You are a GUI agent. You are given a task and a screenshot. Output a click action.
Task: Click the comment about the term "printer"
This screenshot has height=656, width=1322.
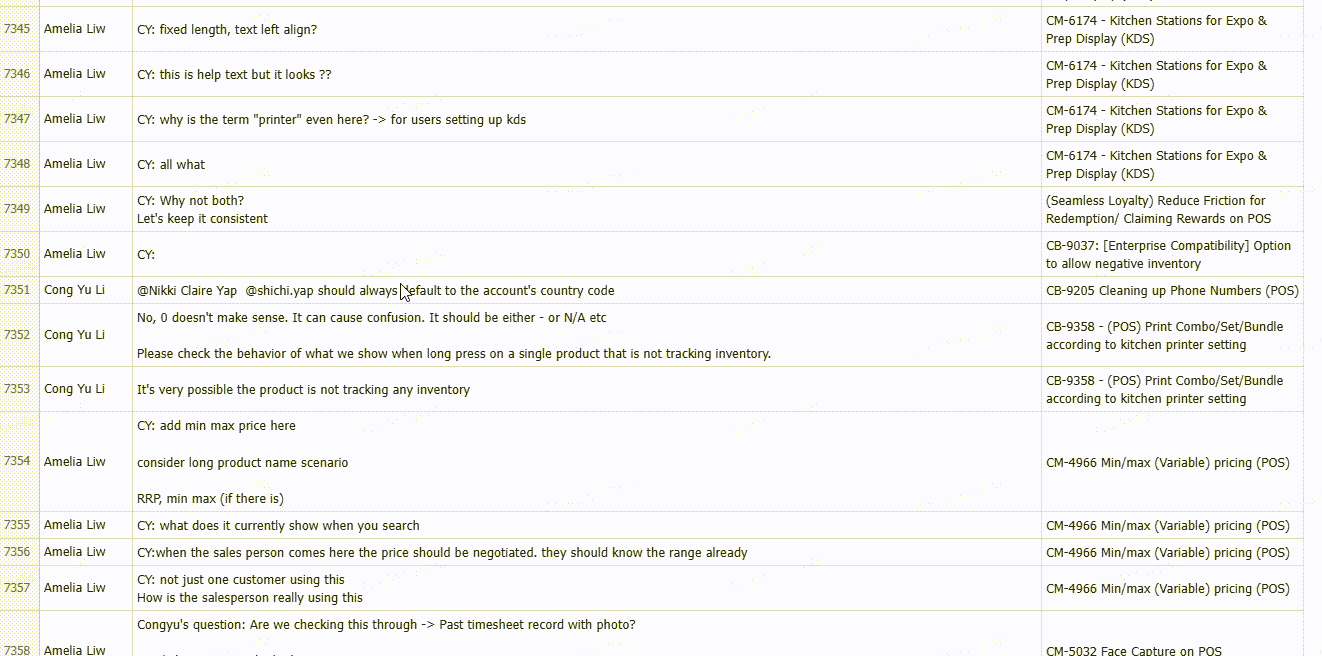(x=331, y=119)
